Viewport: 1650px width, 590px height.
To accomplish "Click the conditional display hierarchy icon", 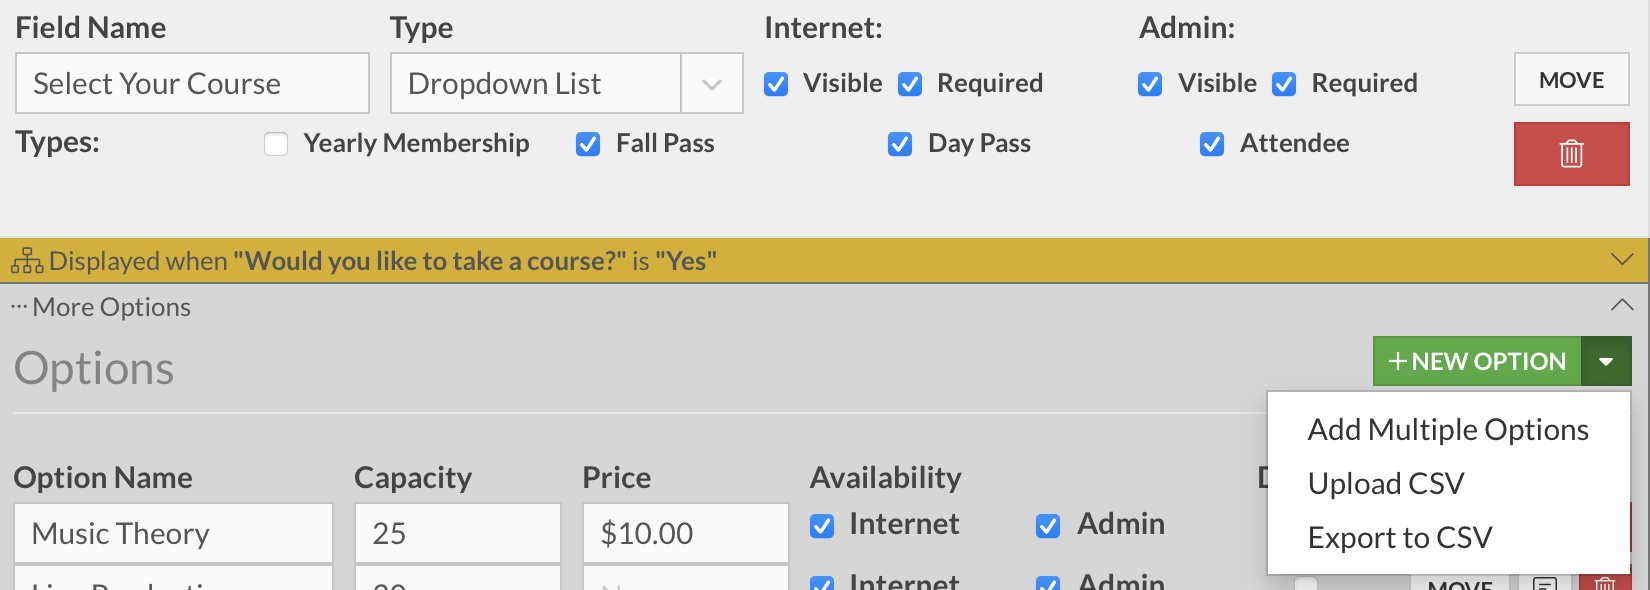I will coord(27,261).
